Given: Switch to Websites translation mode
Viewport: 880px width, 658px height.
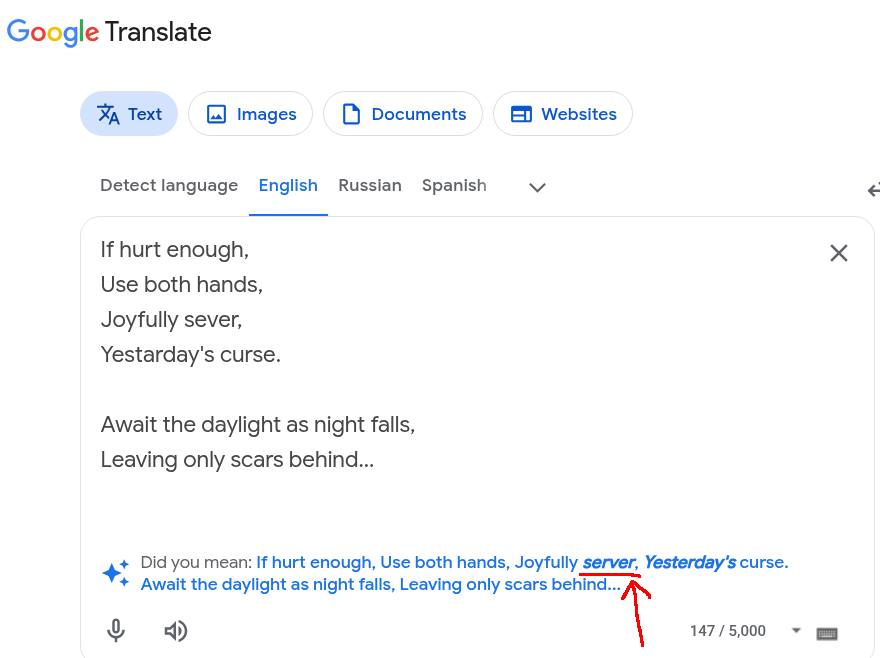Looking at the screenshot, I should pos(563,114).
